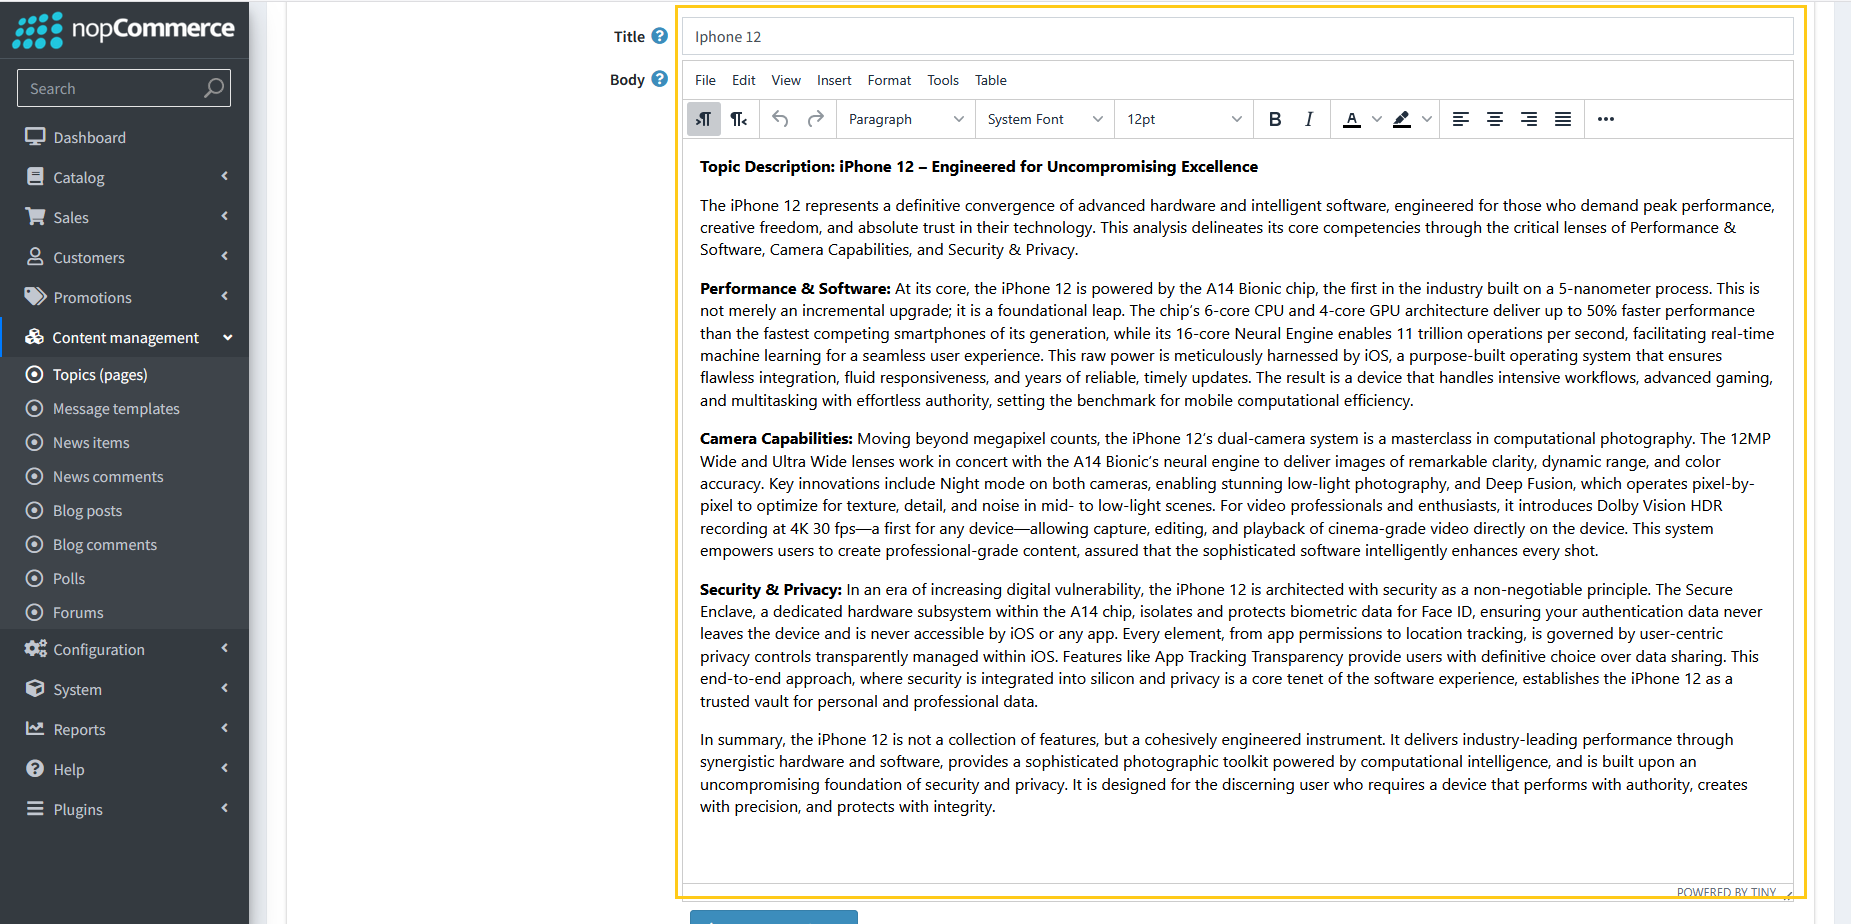Screen dimensions: 1851x924
Task: Apply bold formatting
Action: tap(1275, 119)
